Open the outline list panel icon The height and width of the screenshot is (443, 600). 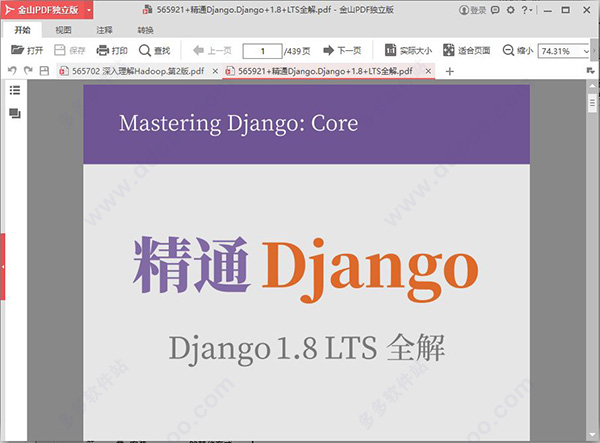15,90
